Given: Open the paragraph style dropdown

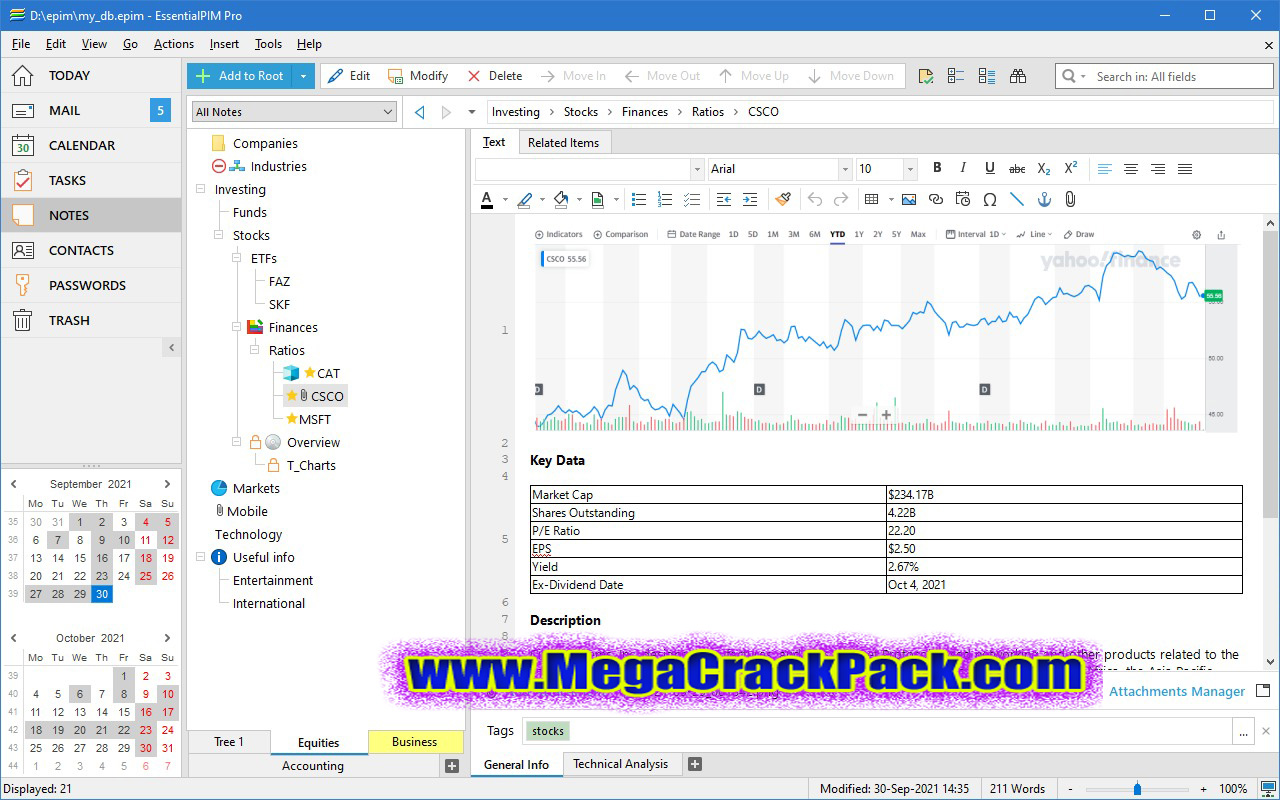Looking at the screenshot, I should coord(697,169).
